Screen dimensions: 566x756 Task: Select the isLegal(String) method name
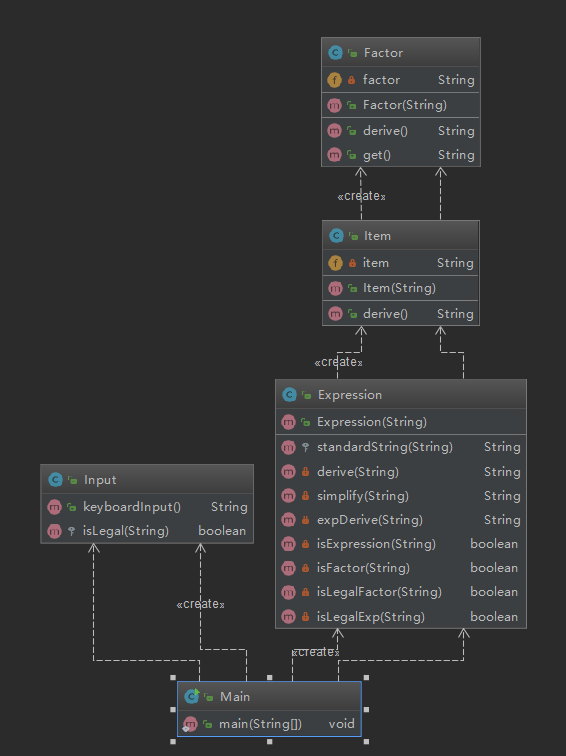[126, 531]
